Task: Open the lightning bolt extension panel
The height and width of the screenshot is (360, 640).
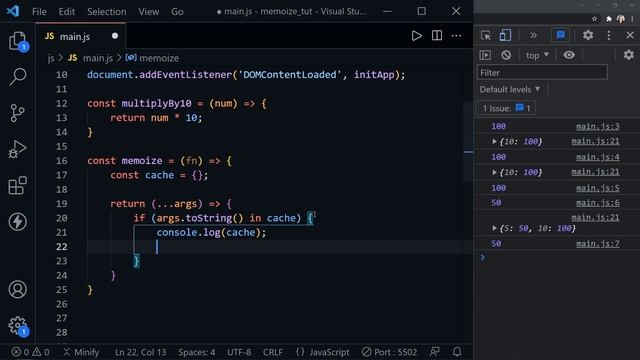Action: (18, 222)
